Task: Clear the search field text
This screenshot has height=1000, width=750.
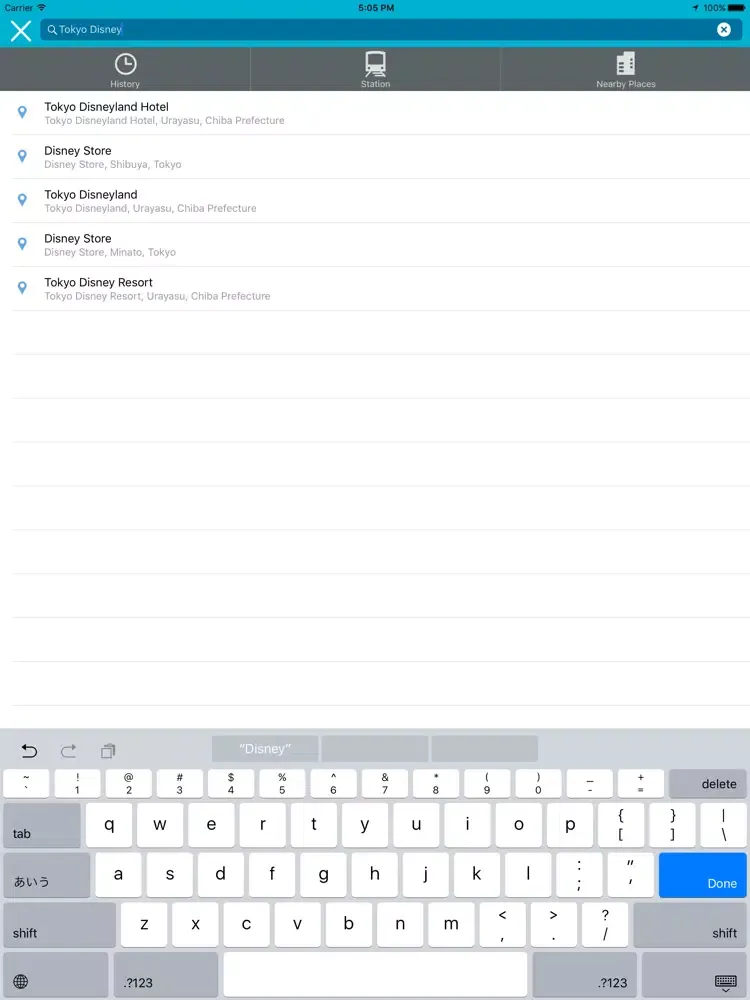Action: pos(723,29)
